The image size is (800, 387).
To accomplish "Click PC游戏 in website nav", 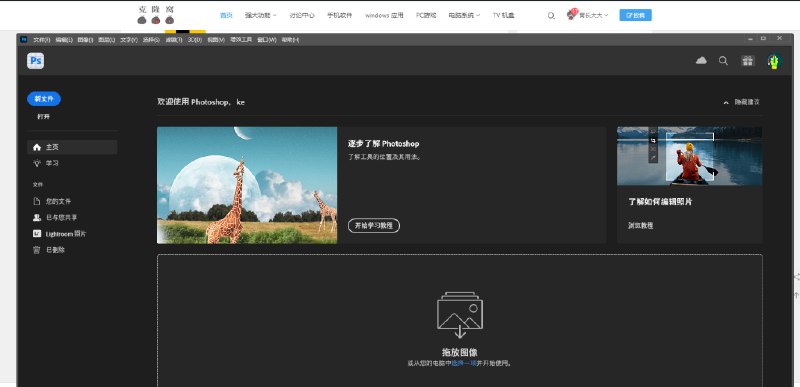I will 426,15.
